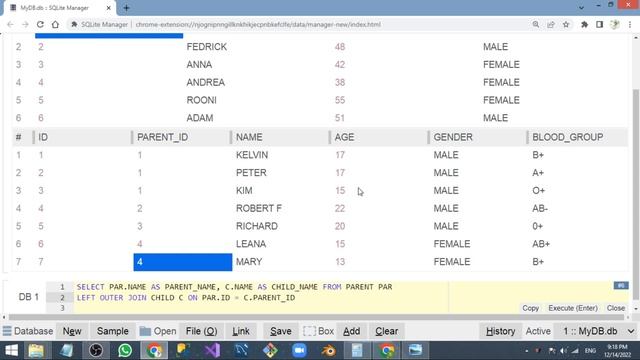Open WhatsApp from the taskbar

click(125, 351)
